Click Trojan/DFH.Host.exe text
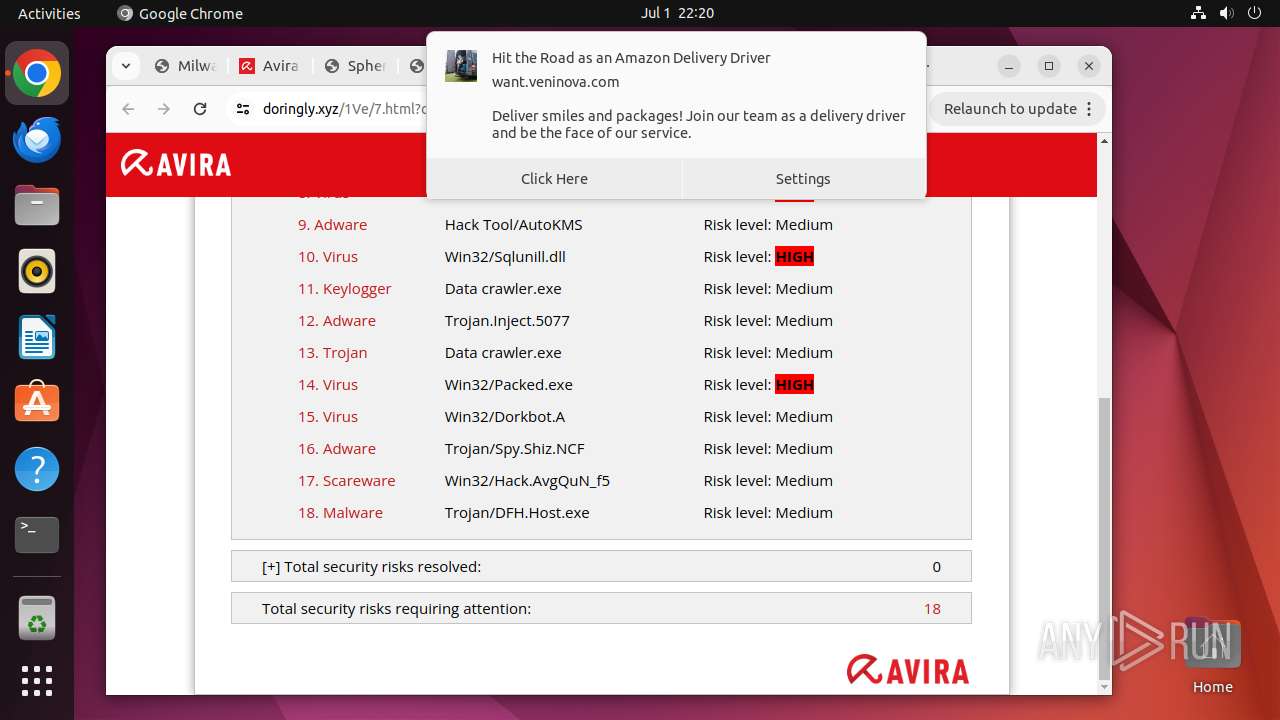The width and height of the screenshot is (1280, 720). click(517, 513)
